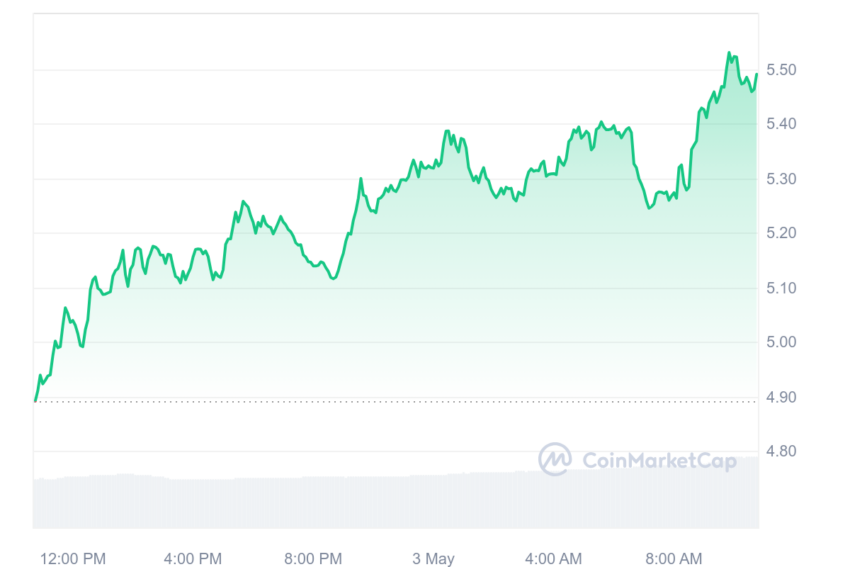Click the CoinMarketCap watermark text

click(659, 461)
